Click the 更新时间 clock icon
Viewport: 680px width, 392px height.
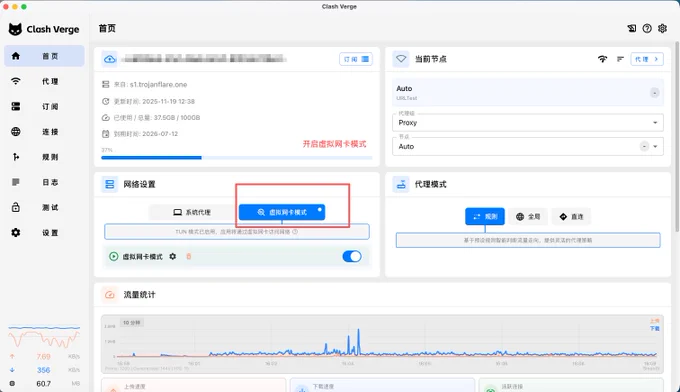point(105,101)
